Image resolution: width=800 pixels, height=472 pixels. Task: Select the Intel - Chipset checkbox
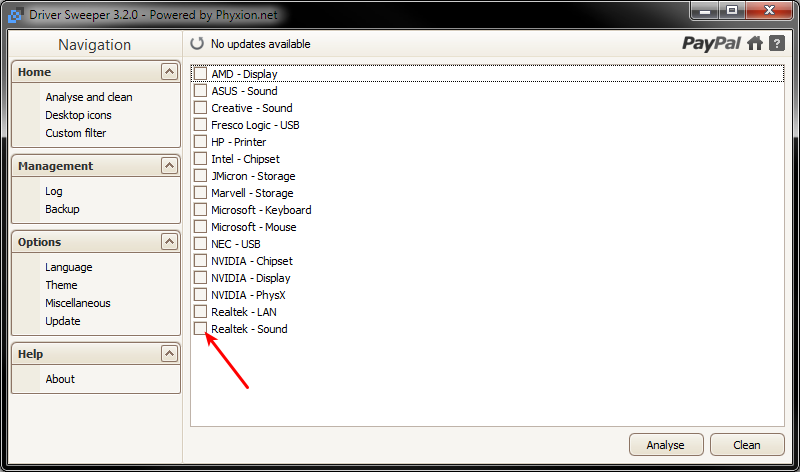point(201,159)
